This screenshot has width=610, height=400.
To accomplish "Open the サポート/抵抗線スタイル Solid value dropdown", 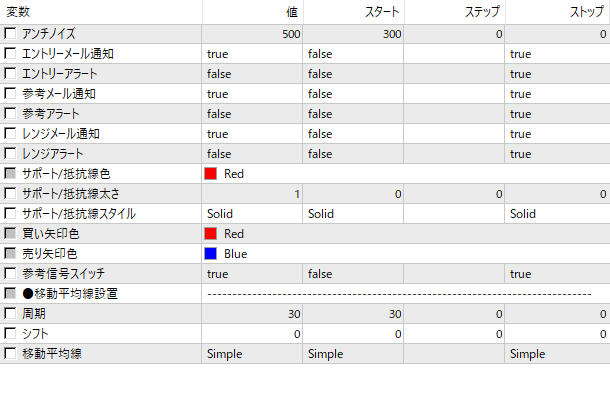I will [252, 214].
